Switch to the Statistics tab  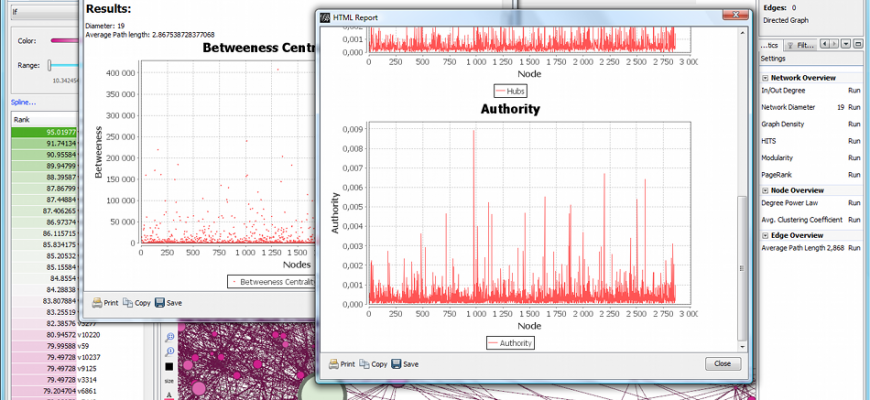(x=770, y=45)
